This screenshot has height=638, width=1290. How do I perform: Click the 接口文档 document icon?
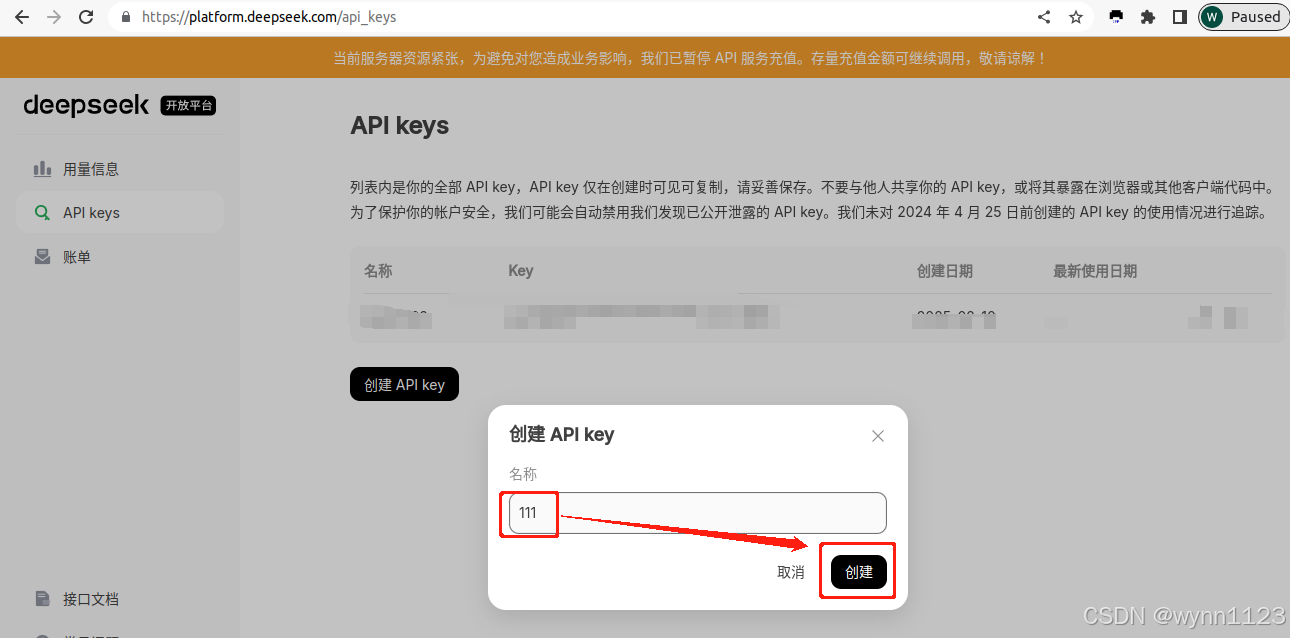point(42,599)
